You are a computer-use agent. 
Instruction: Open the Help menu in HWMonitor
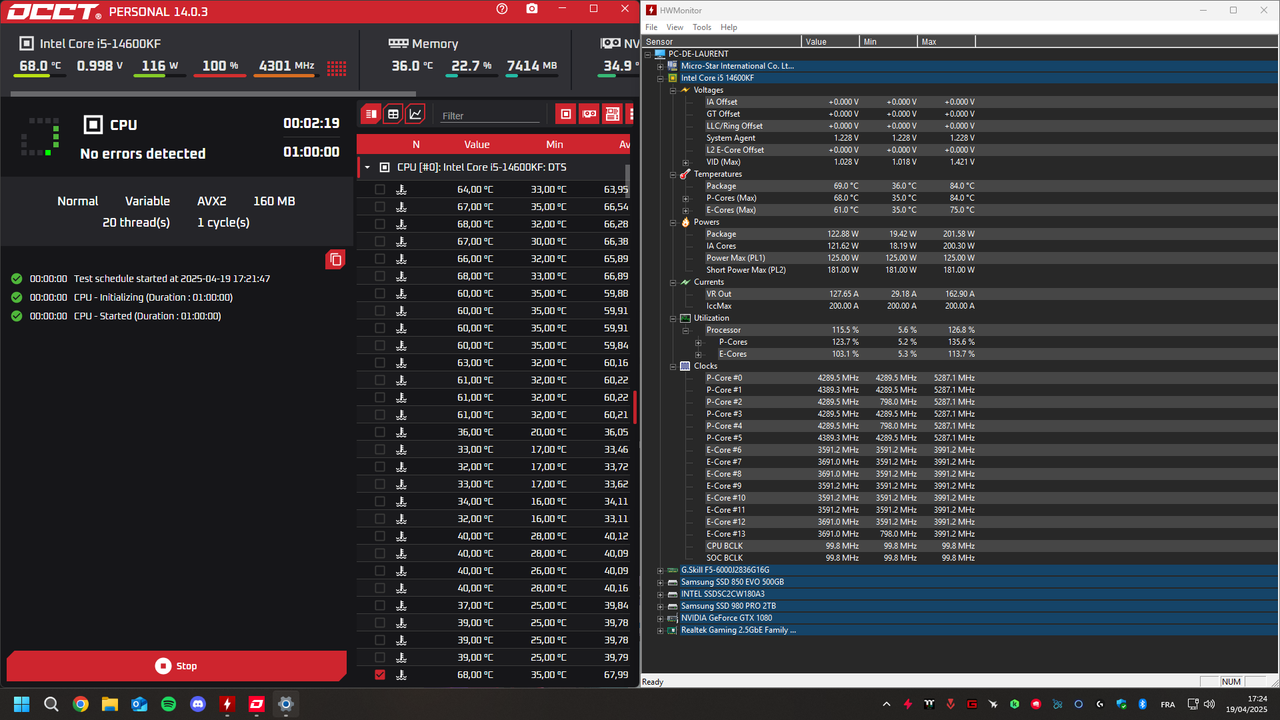729,27
